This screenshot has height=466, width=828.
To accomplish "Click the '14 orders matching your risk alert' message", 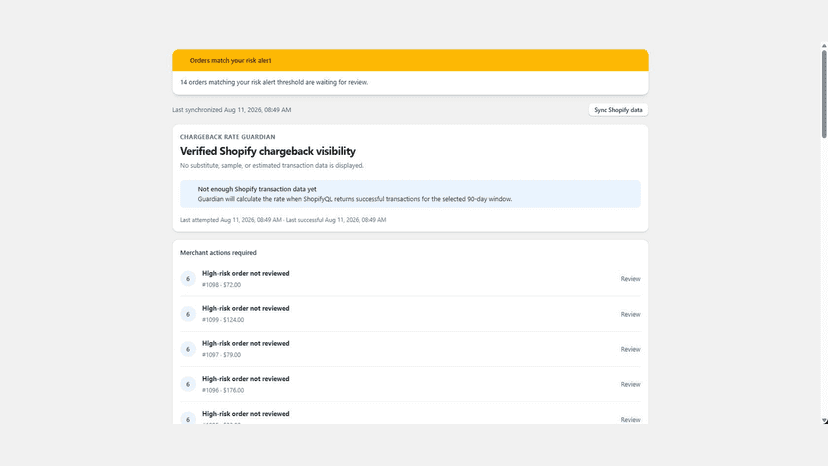I will 274,82.
